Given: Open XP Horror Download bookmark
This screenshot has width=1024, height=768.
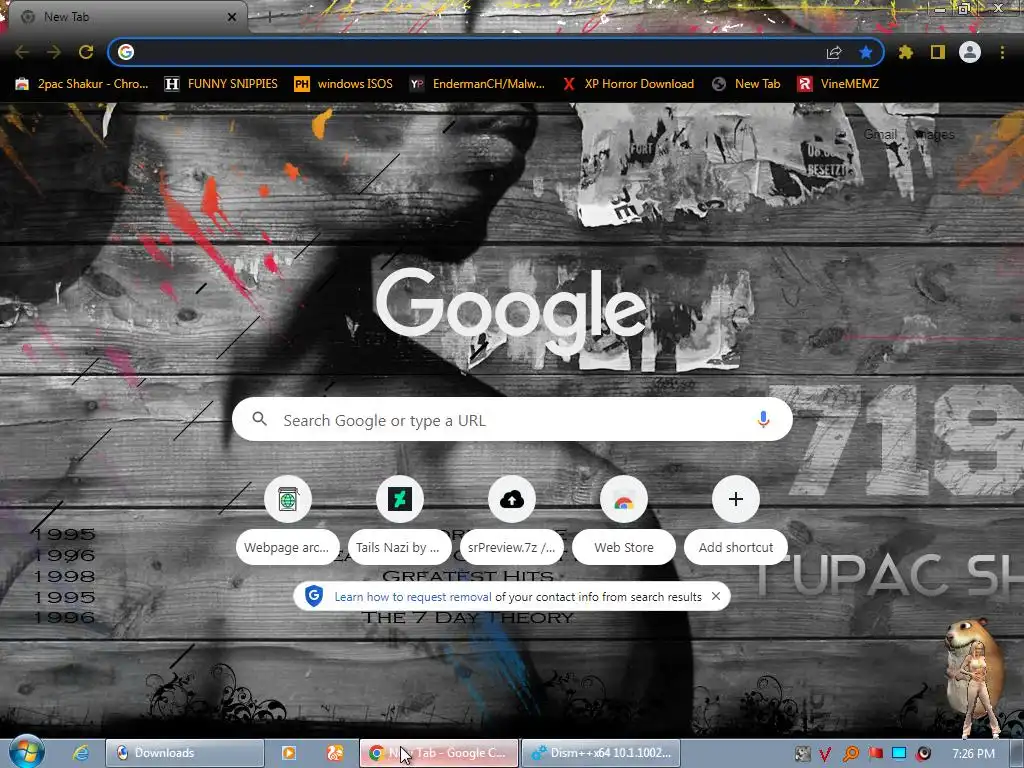Looking at the screenshot, I should pos(628,84).
